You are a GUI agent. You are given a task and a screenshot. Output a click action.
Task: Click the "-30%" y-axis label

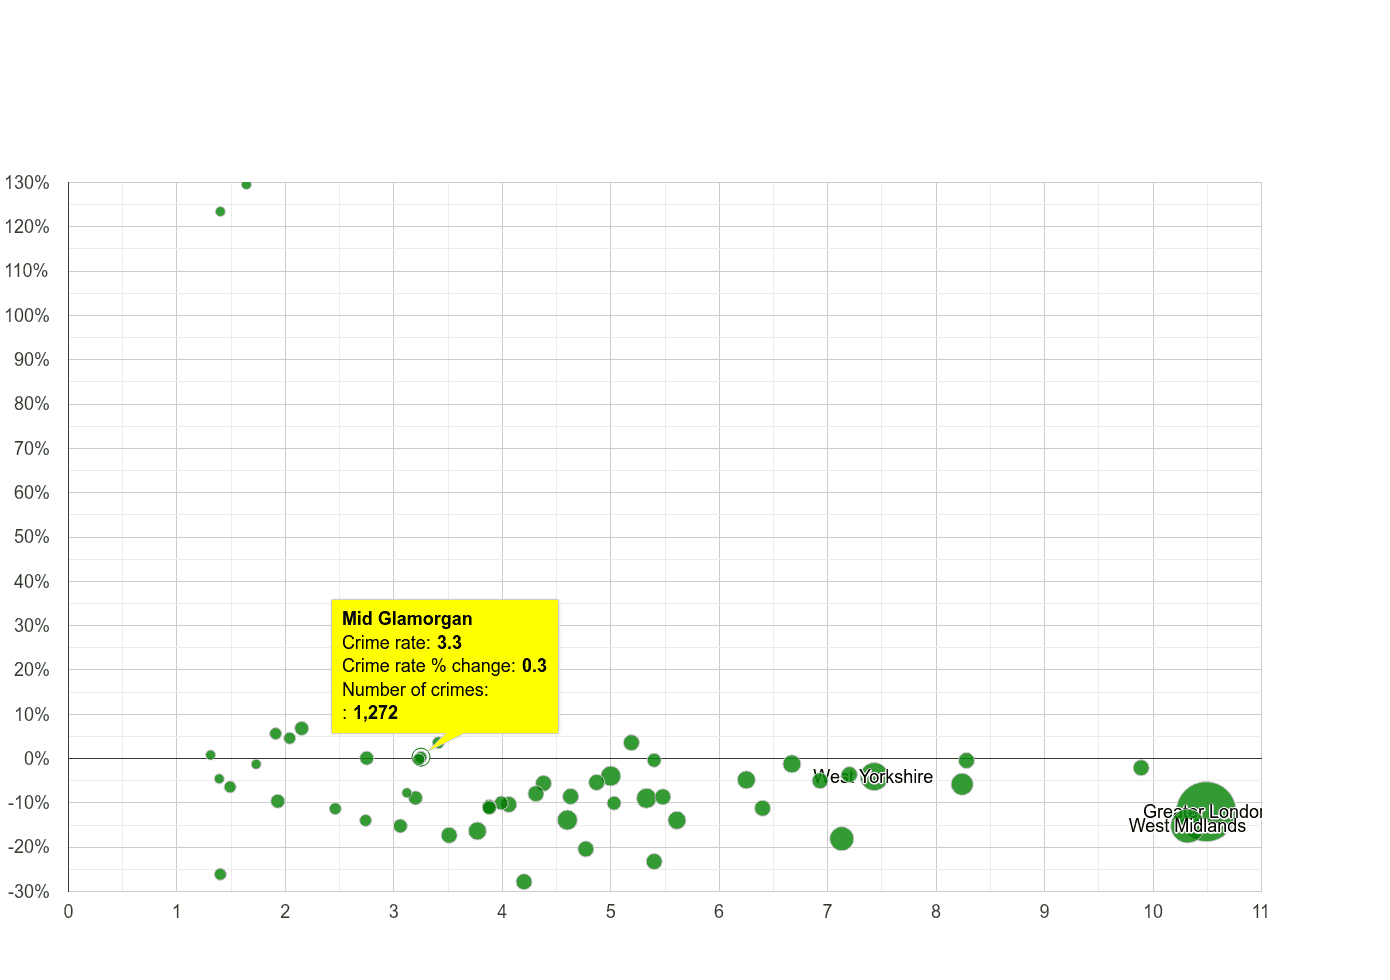28,892
